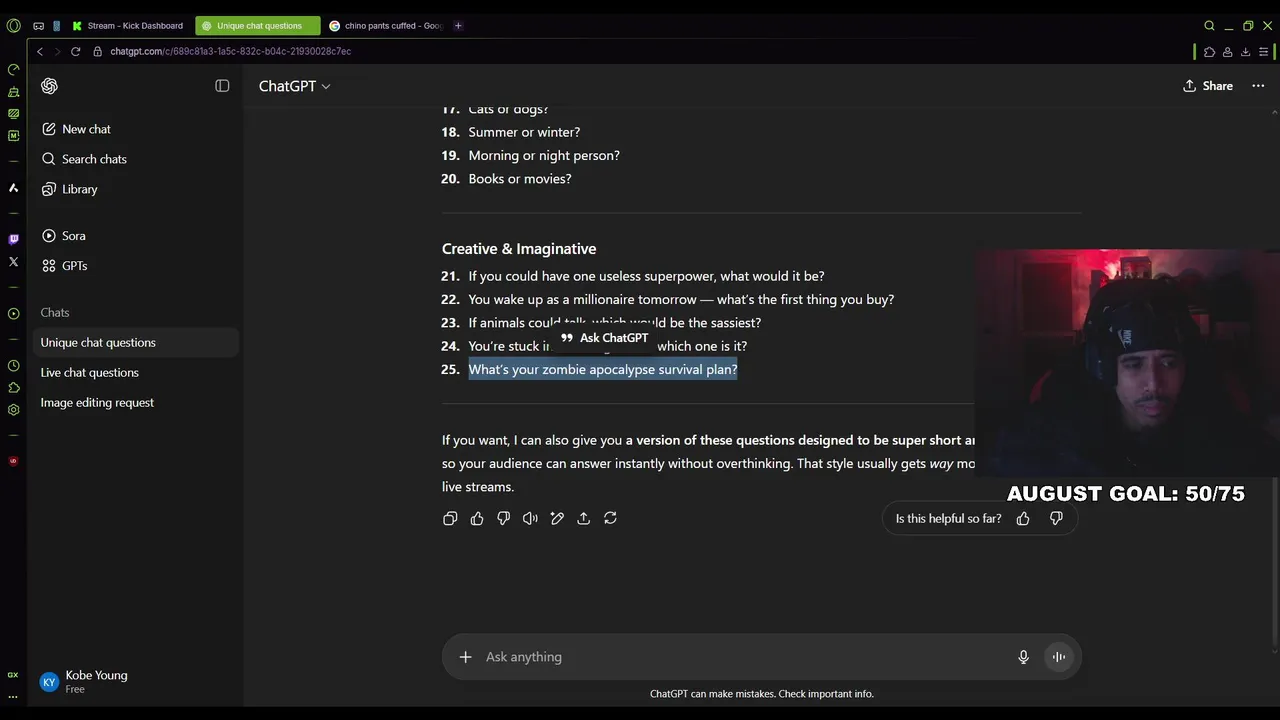Switch to the chino pants cuffed Google tab
This screenshot has width=1280, height=720.
click(x=386, y=26)
